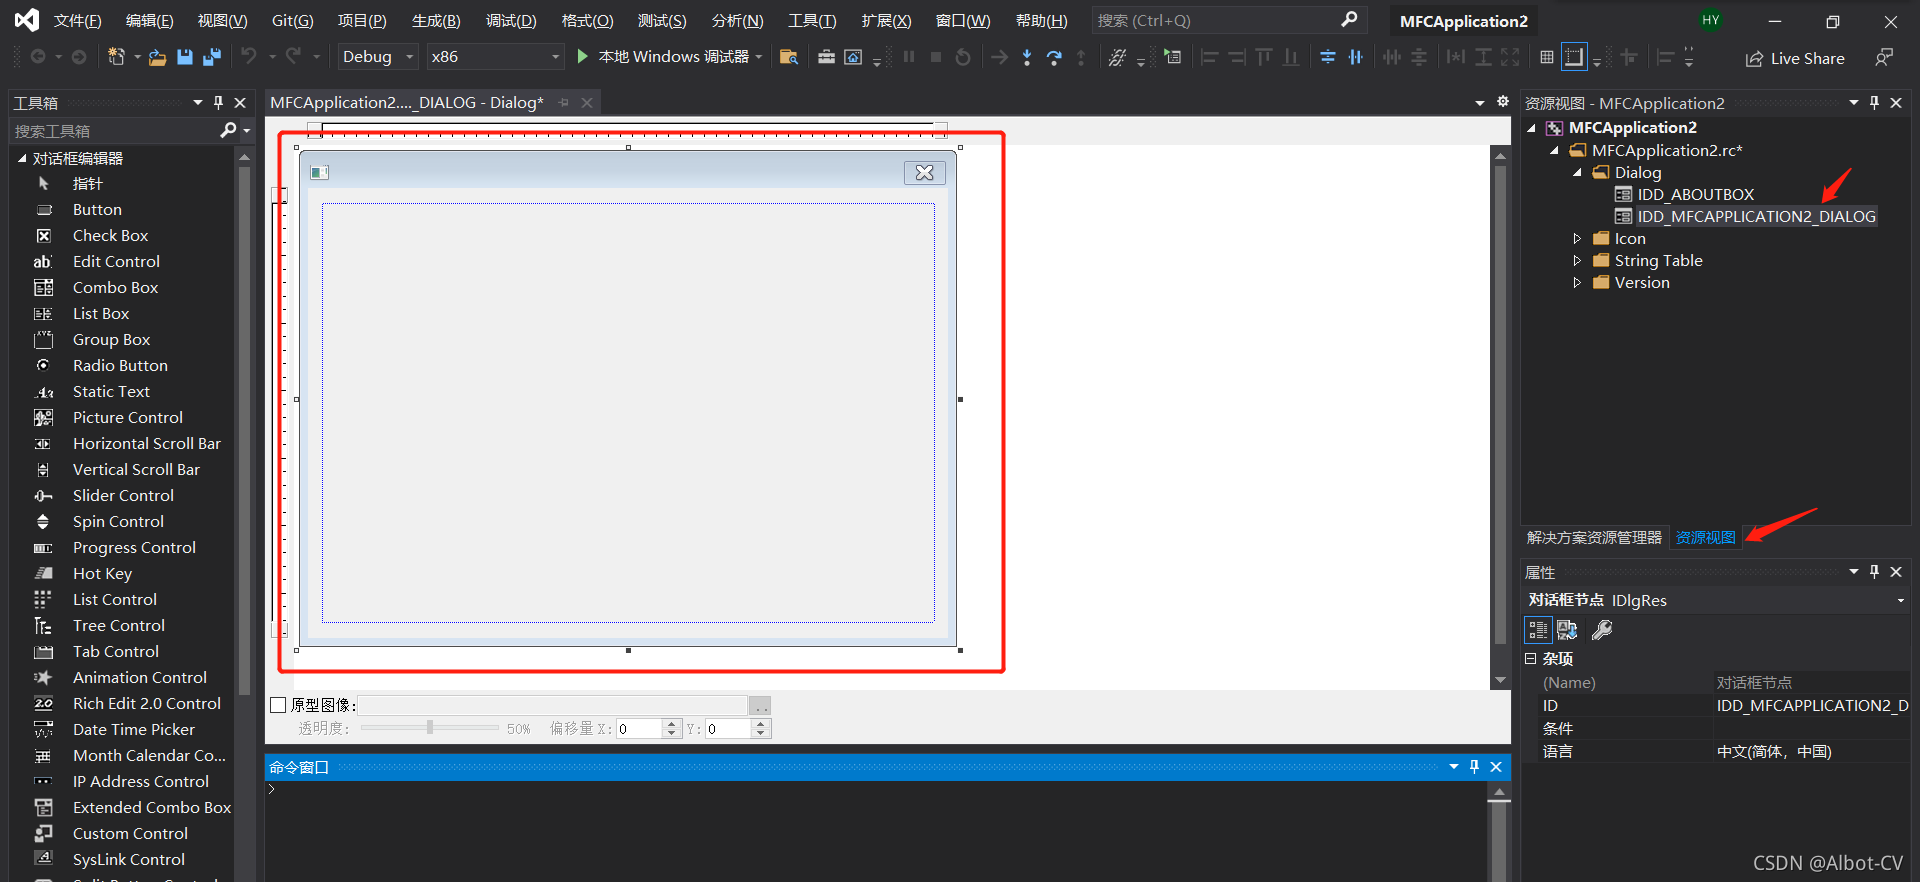
Task: Select the Slider Control tool
Action: 123,495
